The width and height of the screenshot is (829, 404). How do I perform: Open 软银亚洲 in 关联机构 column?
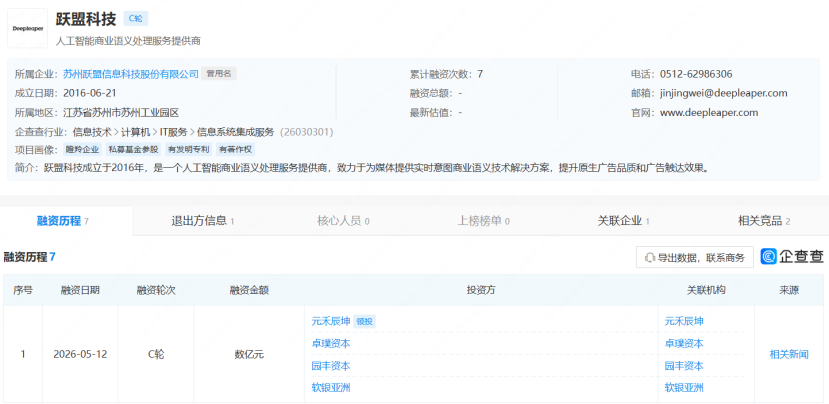(x=684, y=388)
